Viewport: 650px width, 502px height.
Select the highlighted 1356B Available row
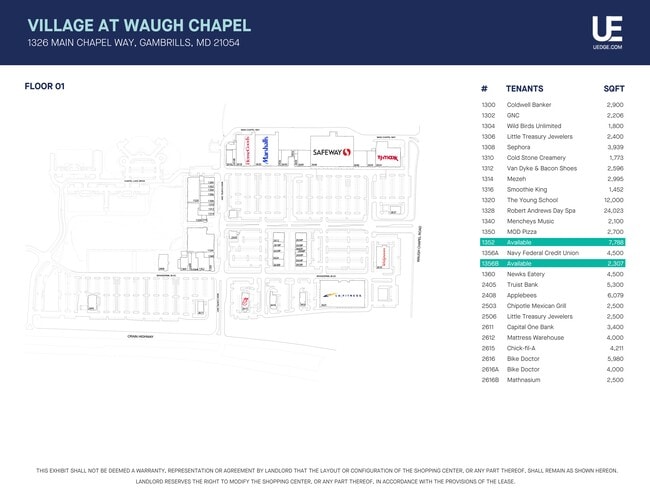553,263
